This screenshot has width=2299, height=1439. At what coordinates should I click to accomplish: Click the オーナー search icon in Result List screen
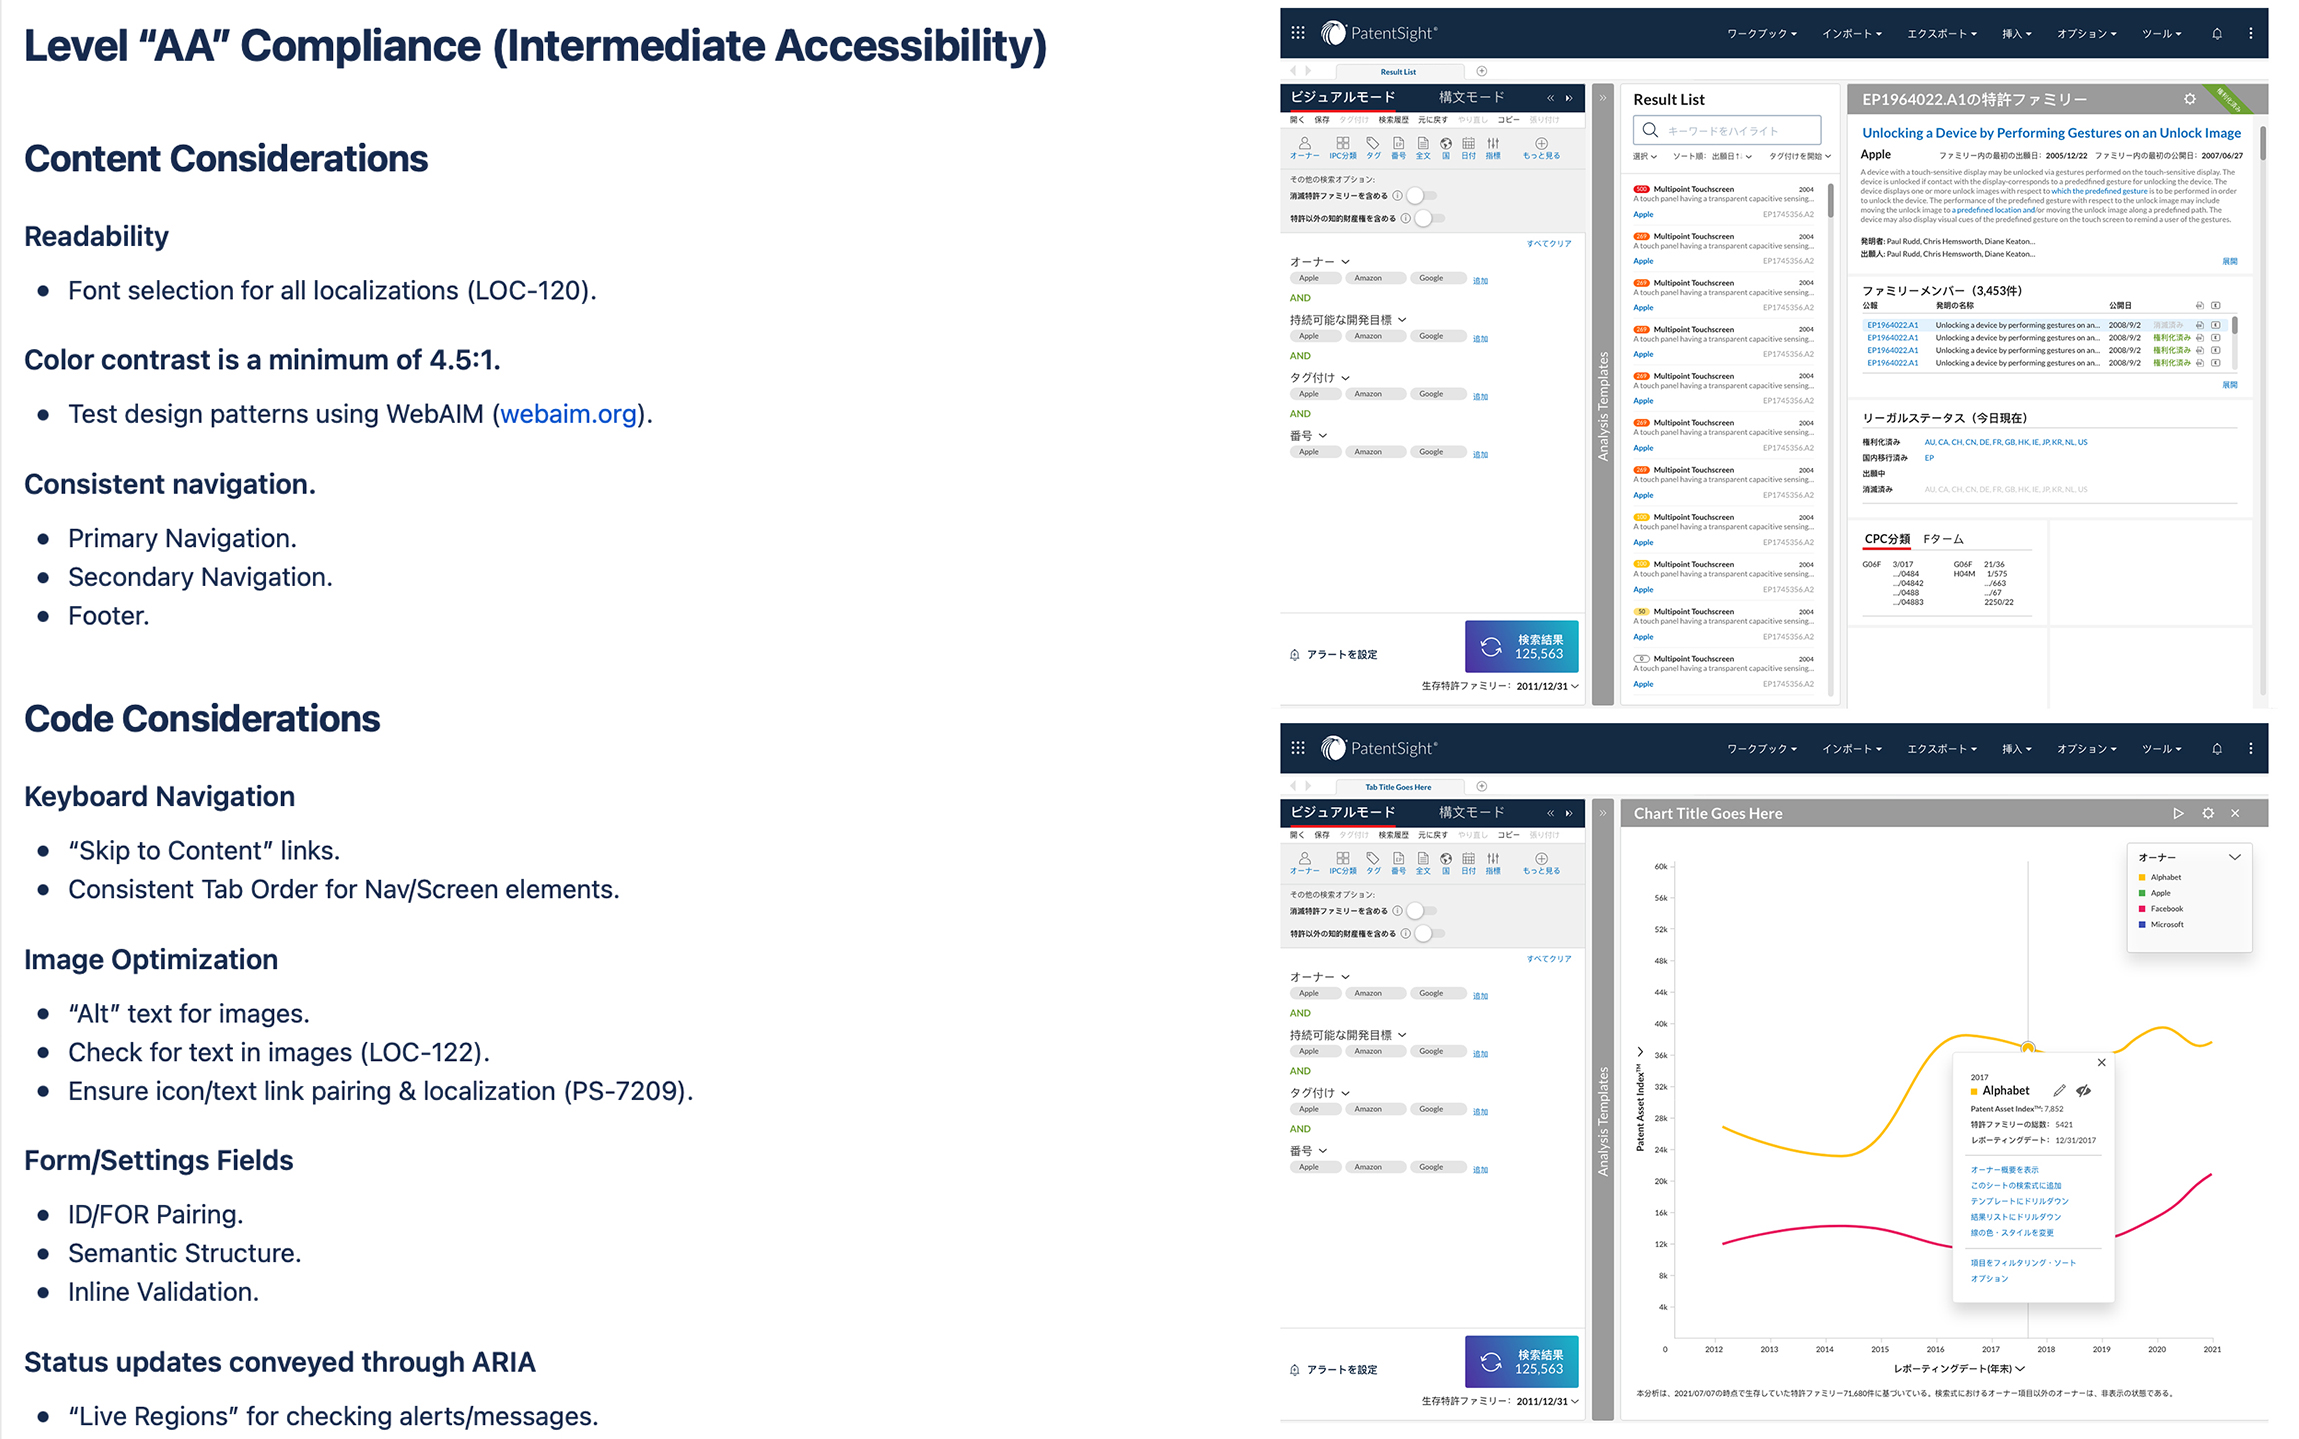pyautogui.click(x=1304, y=148)
